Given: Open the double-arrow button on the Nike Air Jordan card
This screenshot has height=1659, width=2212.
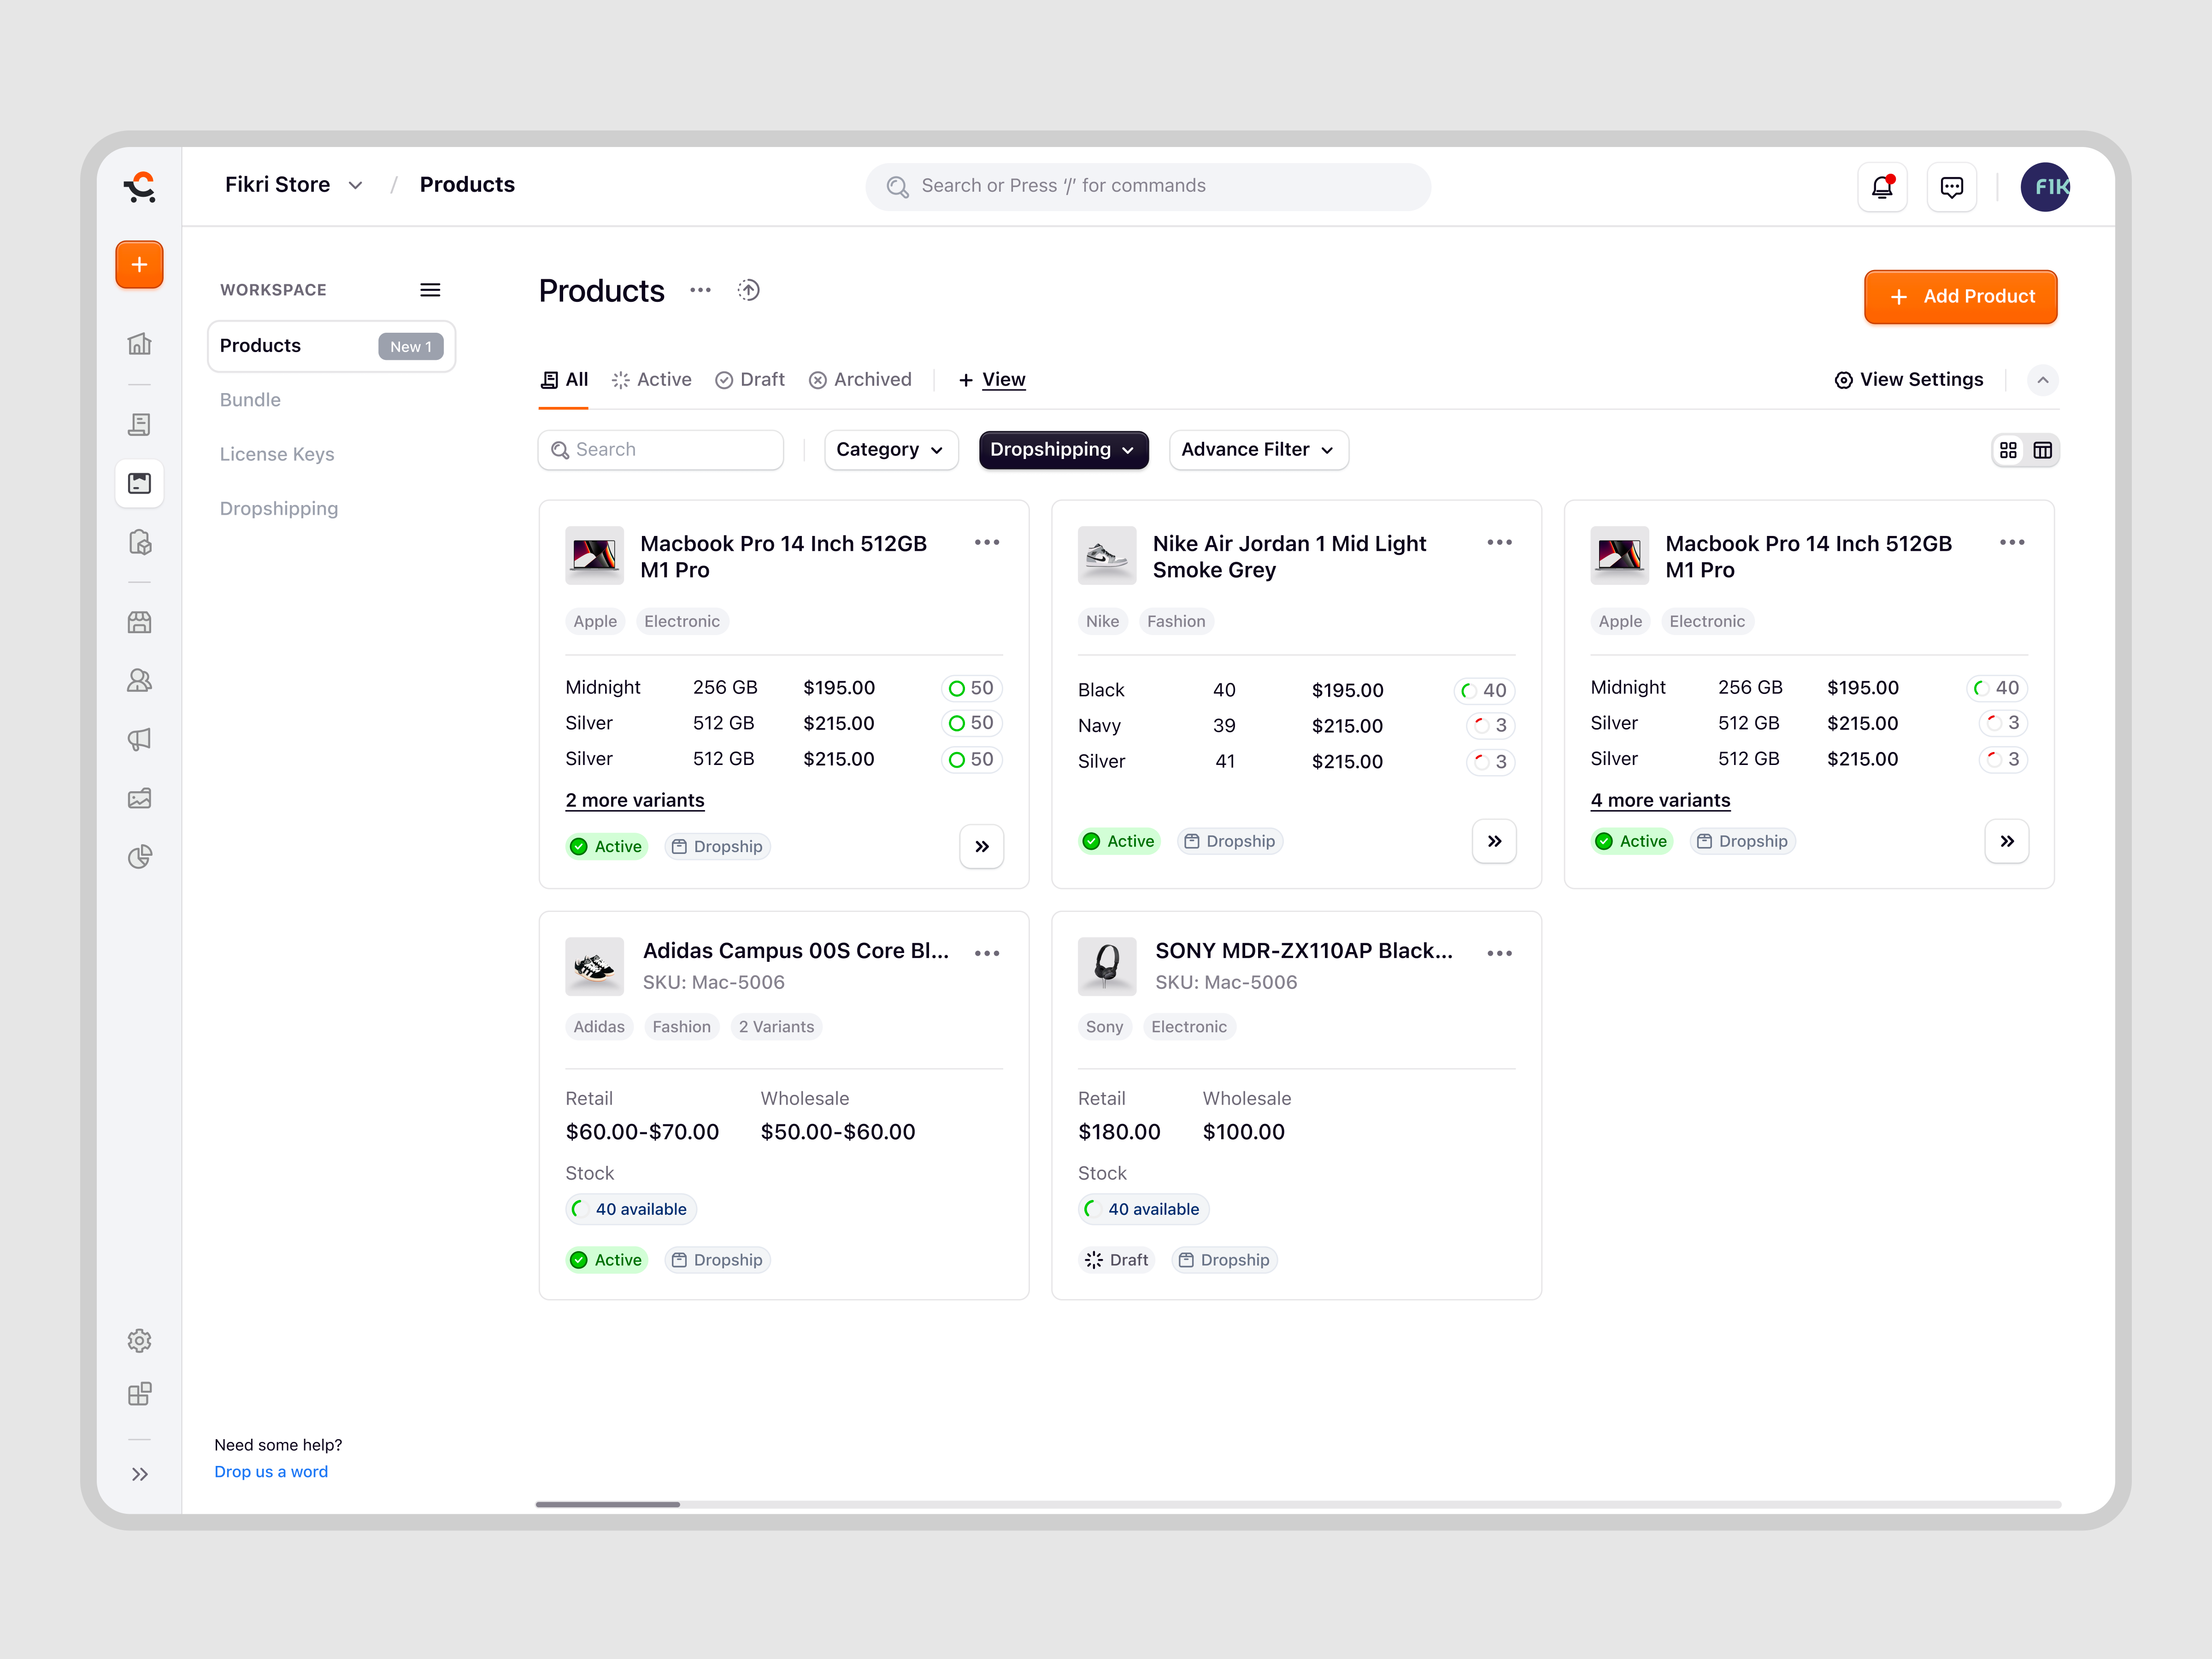Looking at the screenshot, I should point(1494,841).
